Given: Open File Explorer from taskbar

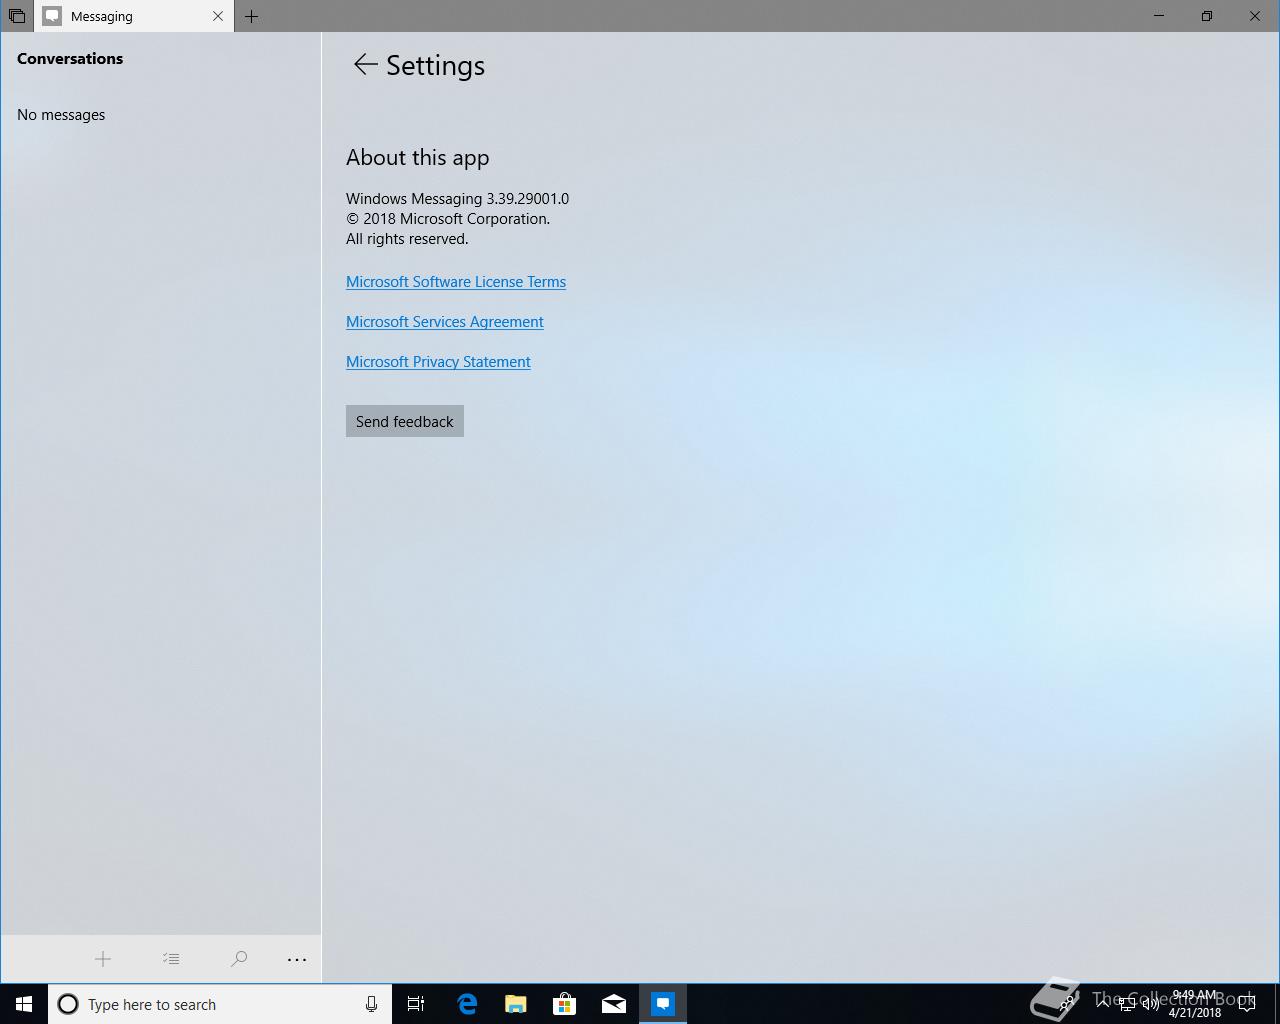Looking at the screenshot, I should [x=516, y=1004].
